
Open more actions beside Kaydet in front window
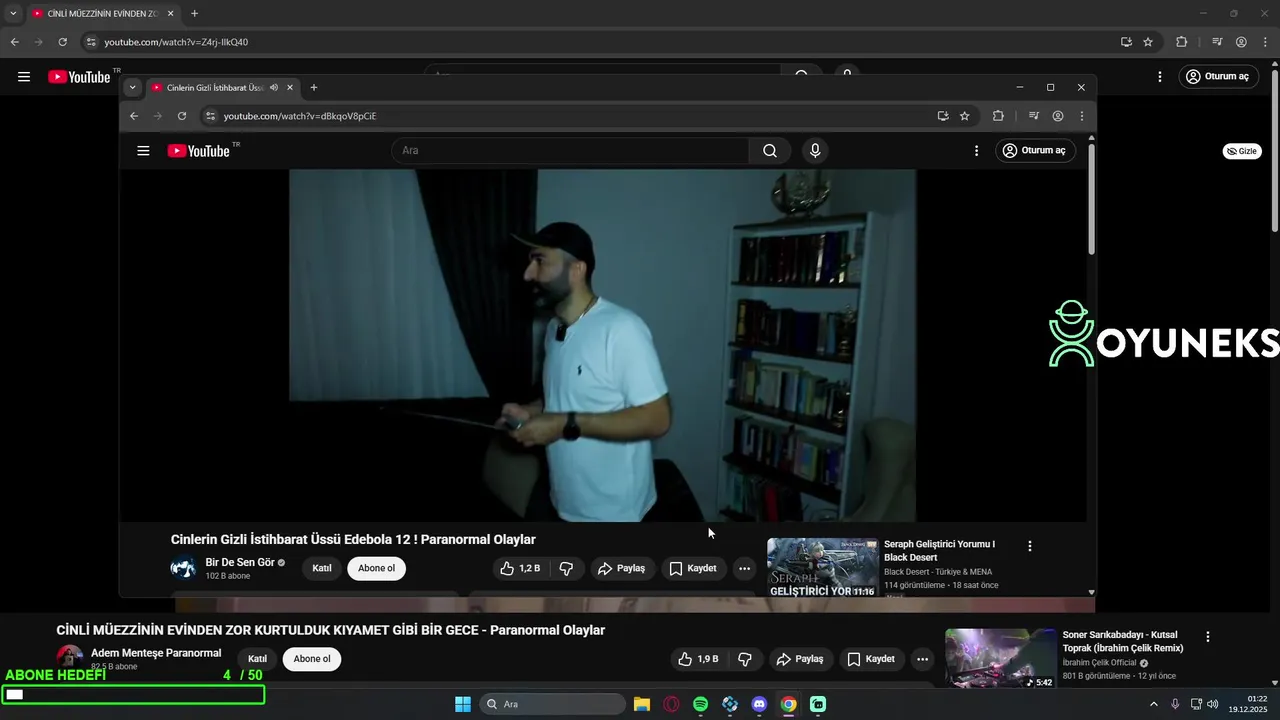[x=744, y=569]
